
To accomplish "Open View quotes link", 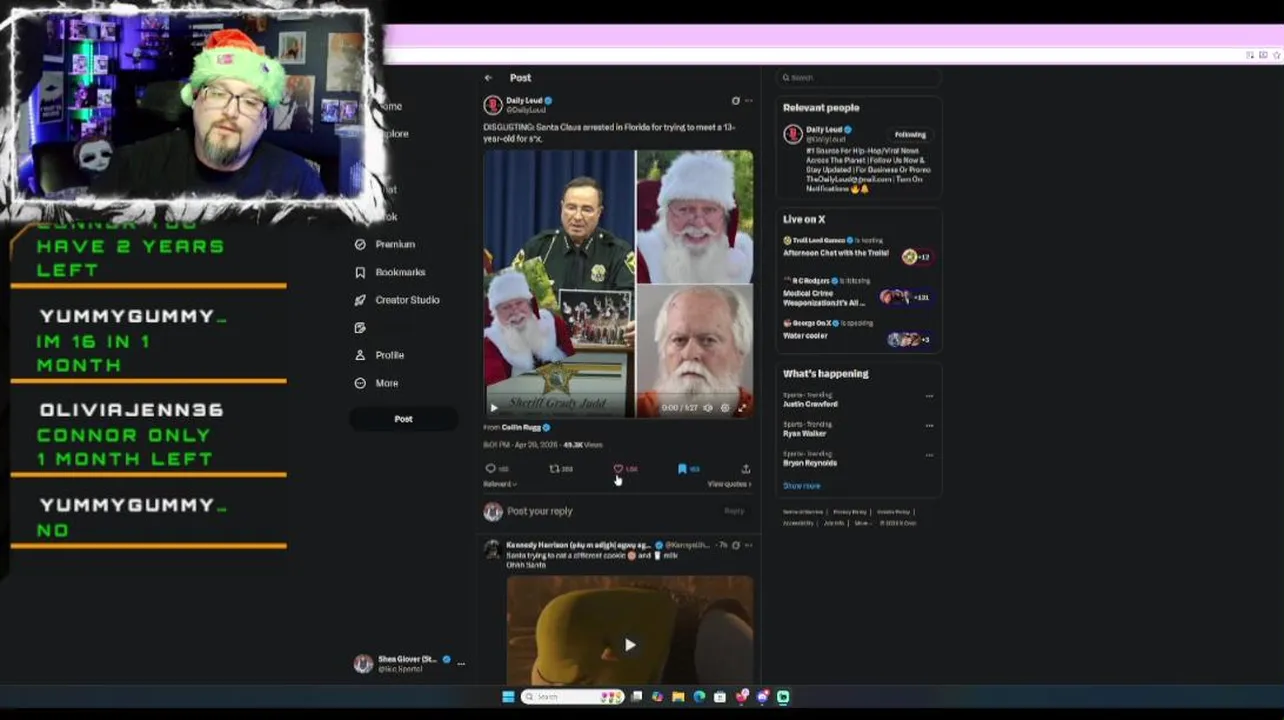I will tap(729, 484).
